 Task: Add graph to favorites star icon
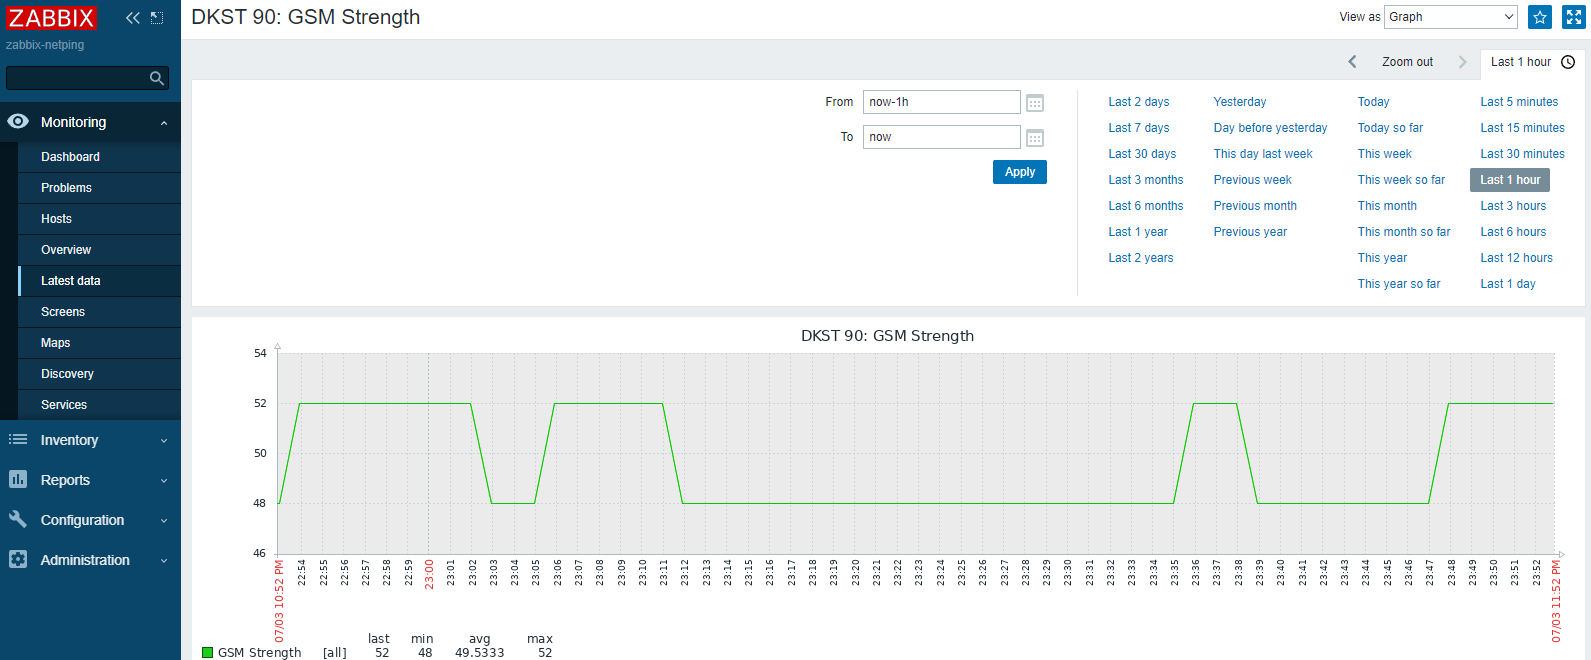(x=1540, y=17)
